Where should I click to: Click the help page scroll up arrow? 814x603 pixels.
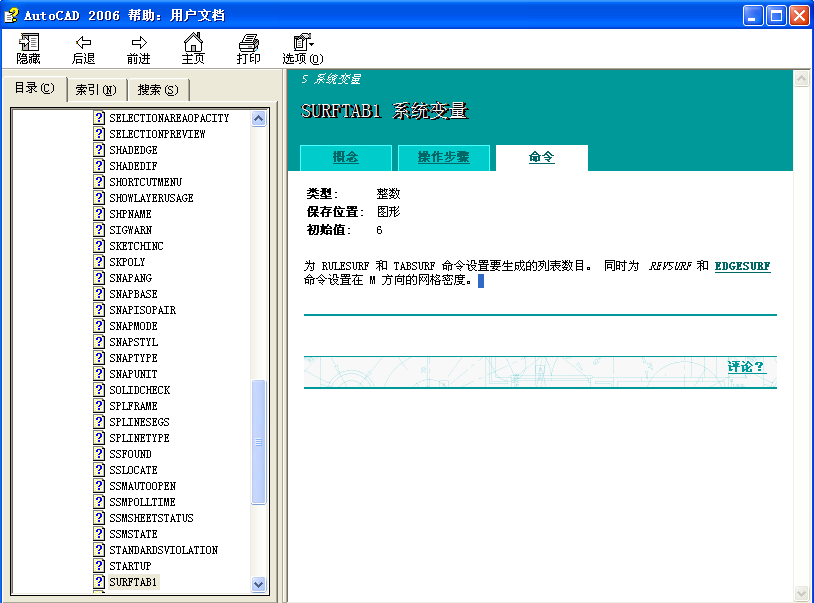(802, 78)
